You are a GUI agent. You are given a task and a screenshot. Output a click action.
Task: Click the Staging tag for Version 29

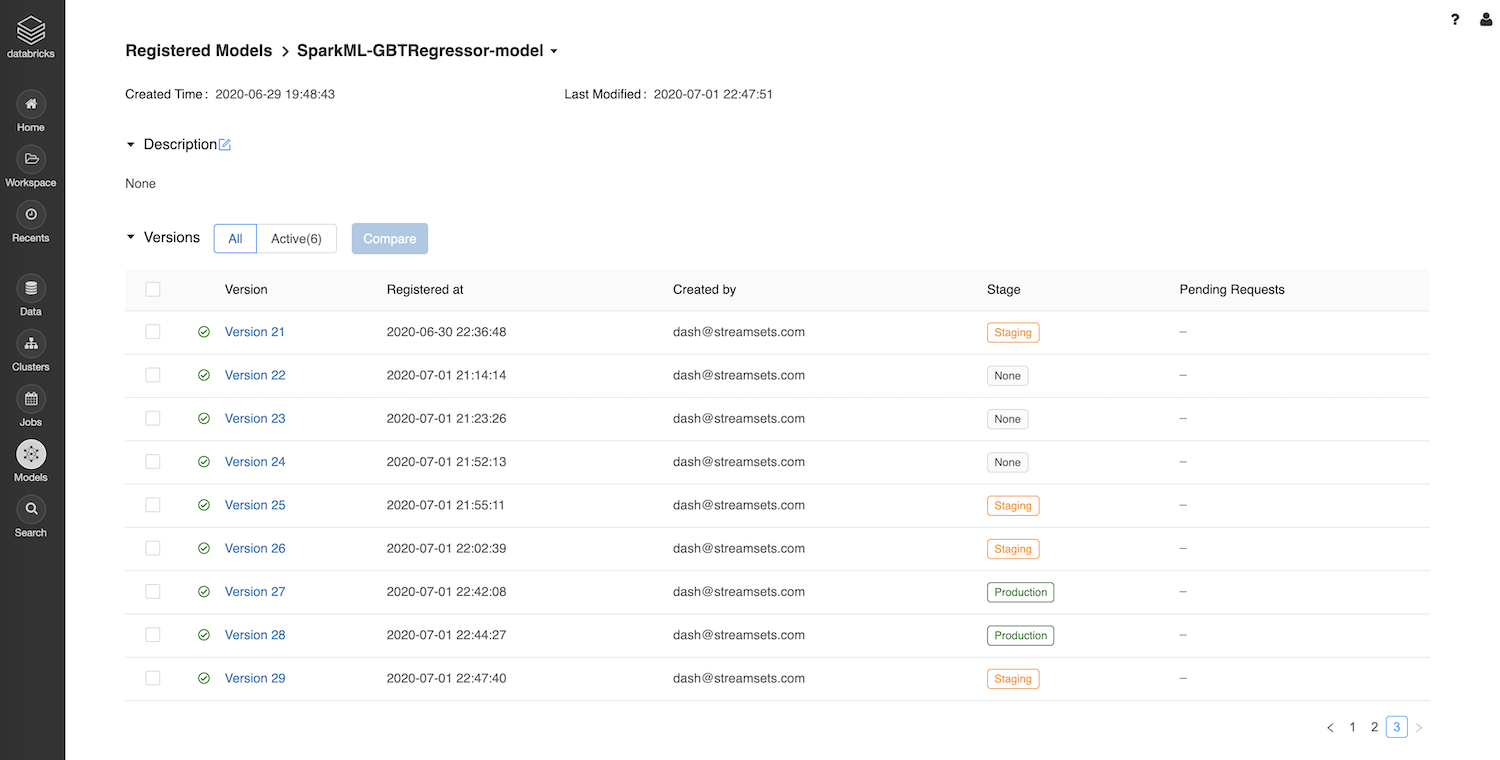(1013, 679)
